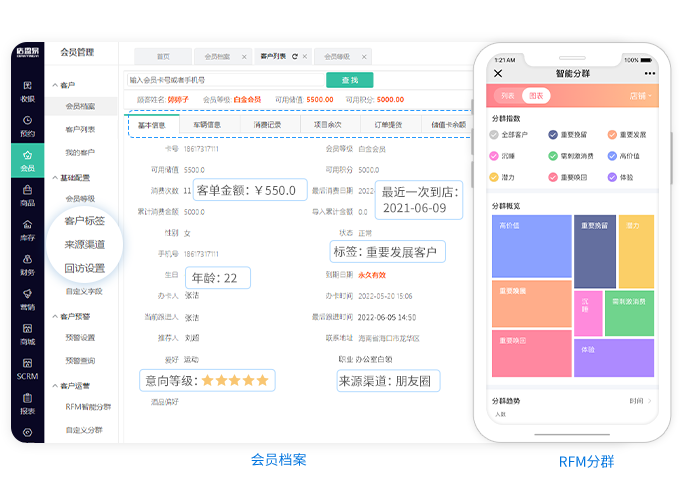This screenshot has height=500, width=680.
Task: Toggle the 体验 group checkbox
Action: pos(612,177)
